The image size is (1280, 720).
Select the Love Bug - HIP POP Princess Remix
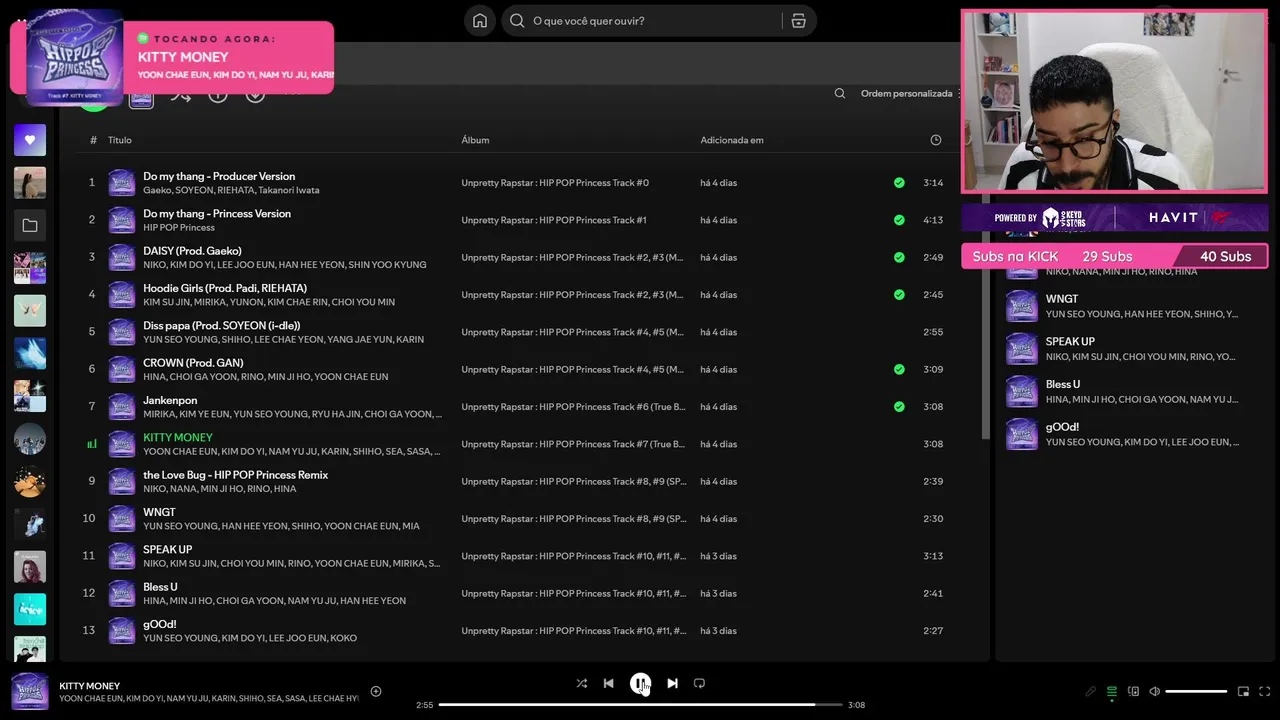click(235, 475)
